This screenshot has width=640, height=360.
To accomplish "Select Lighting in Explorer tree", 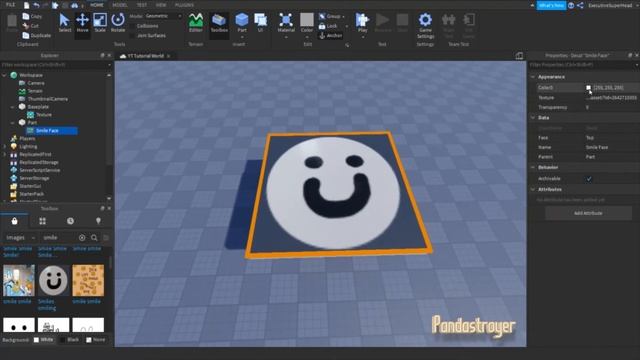I will (28, 147).
